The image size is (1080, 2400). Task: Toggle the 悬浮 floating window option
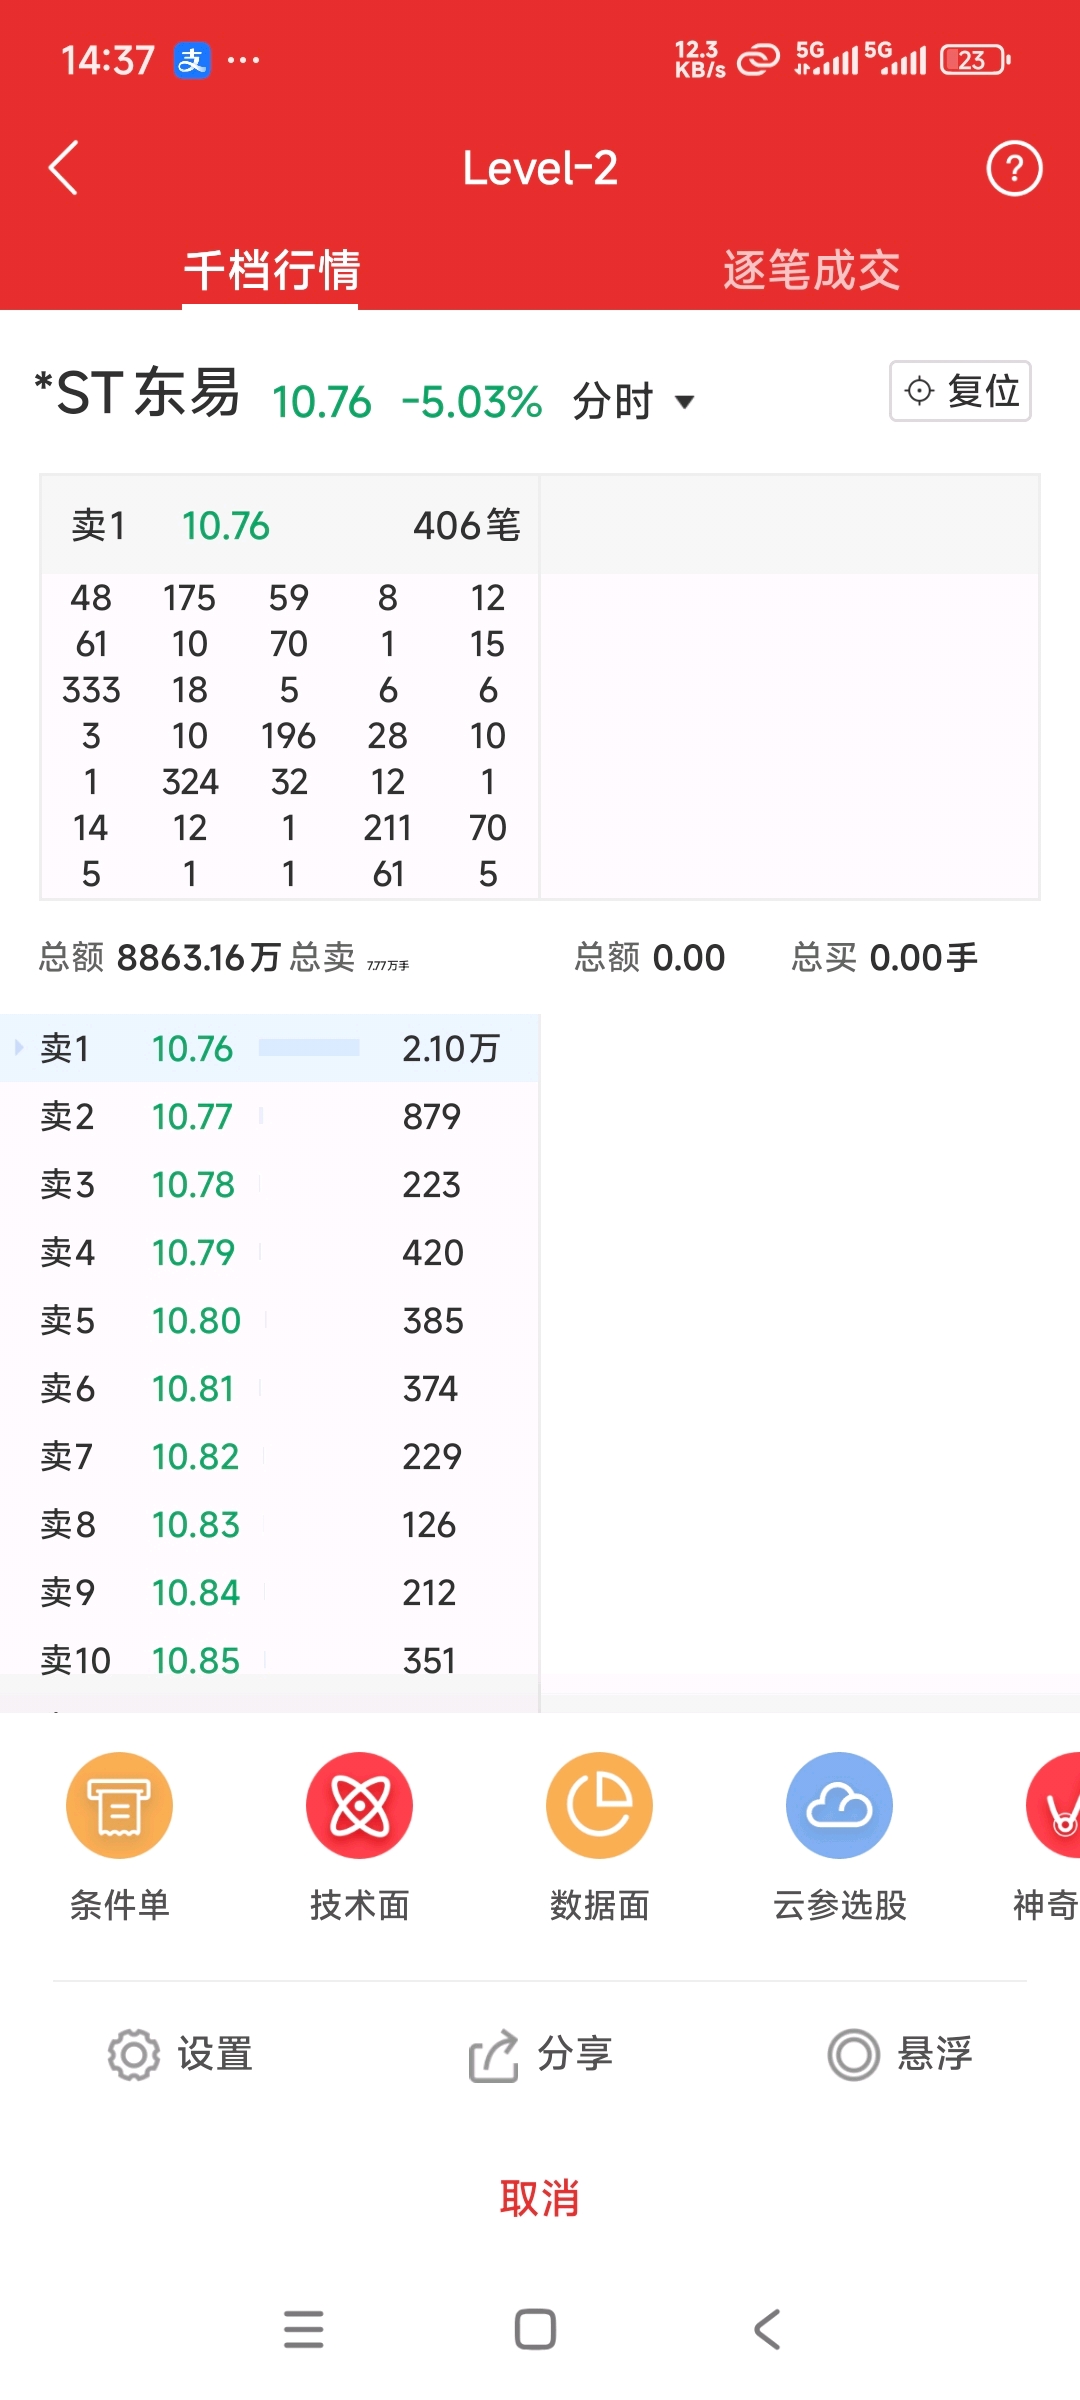[900, 2055]
